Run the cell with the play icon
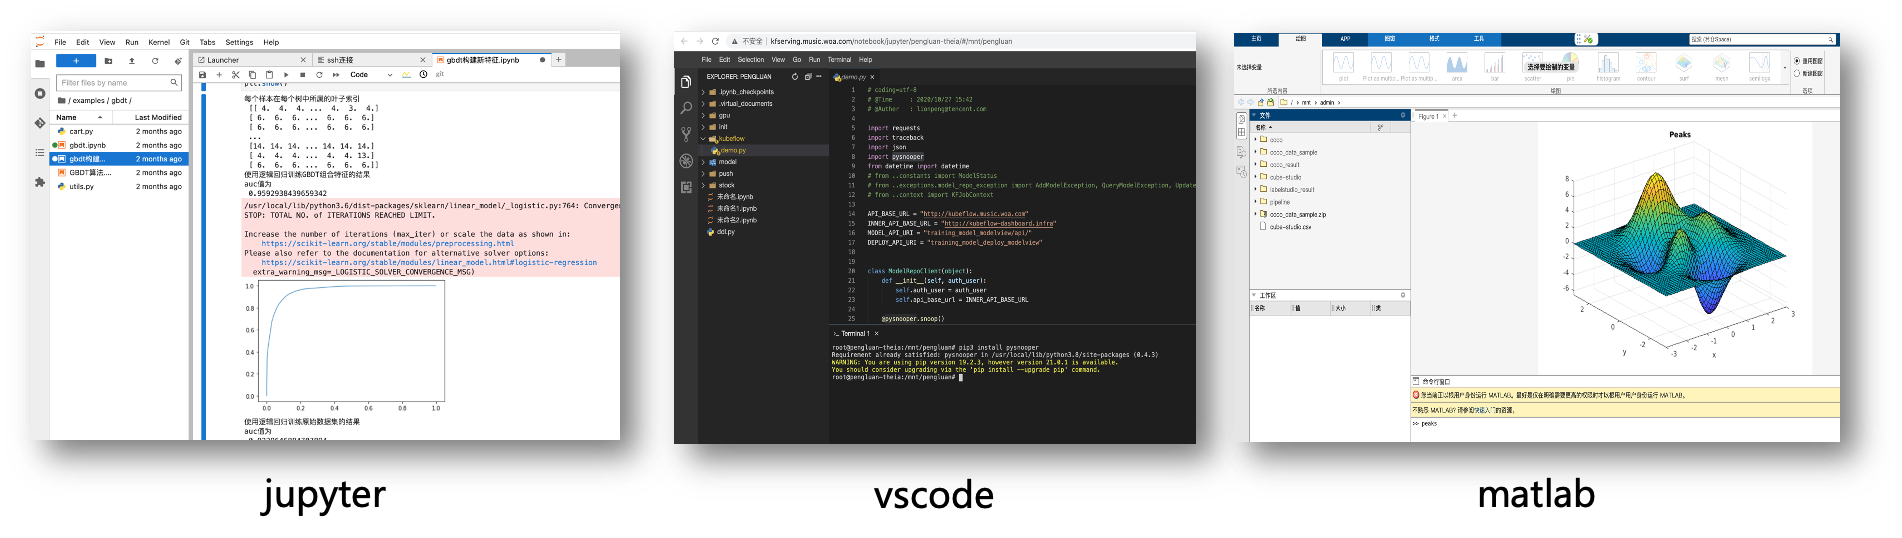 pyautogui.click(x=286, y=75)
